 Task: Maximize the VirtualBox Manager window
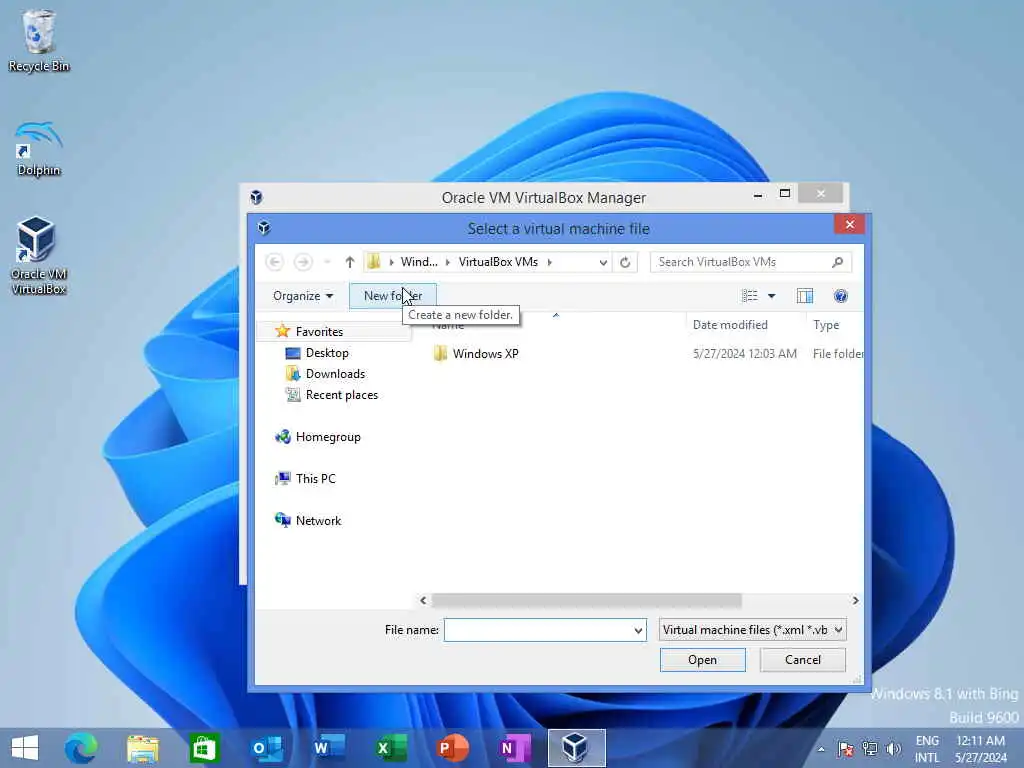click(x=785, y=194)
